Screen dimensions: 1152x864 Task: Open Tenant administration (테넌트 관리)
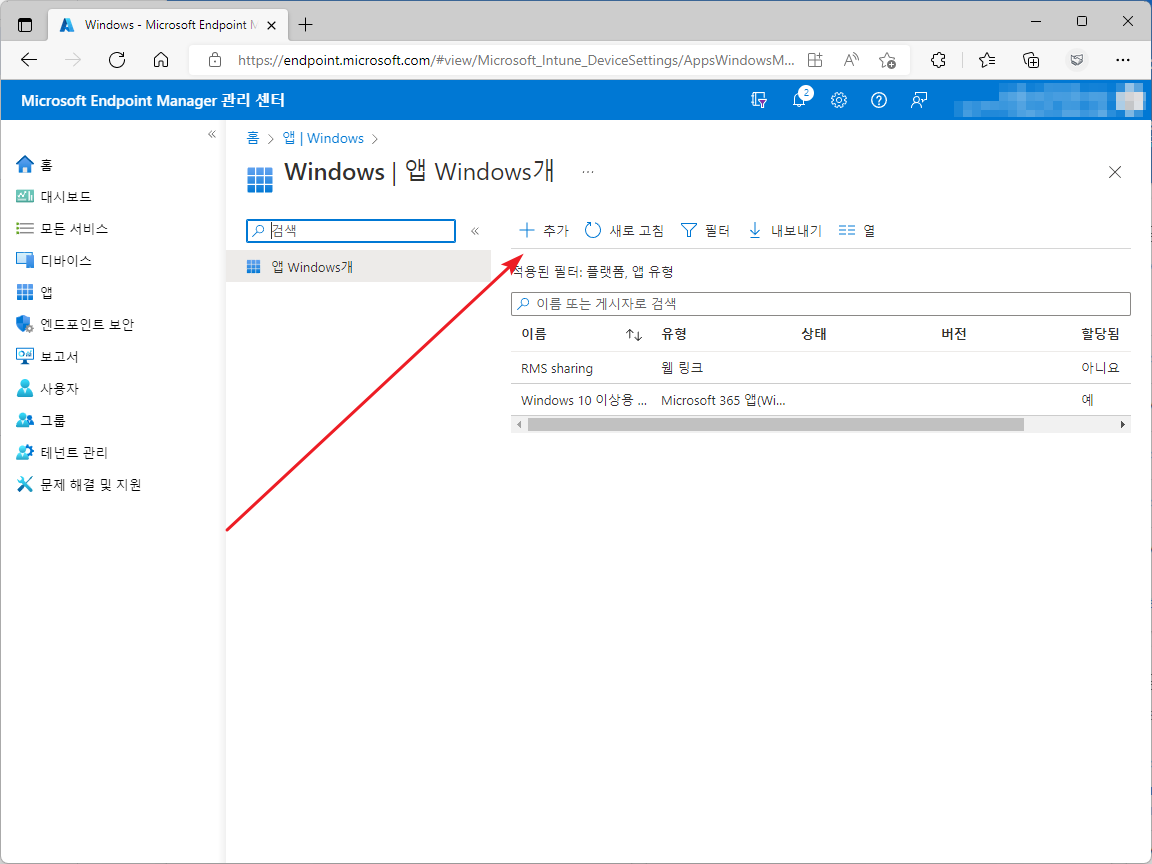(62, 452)
